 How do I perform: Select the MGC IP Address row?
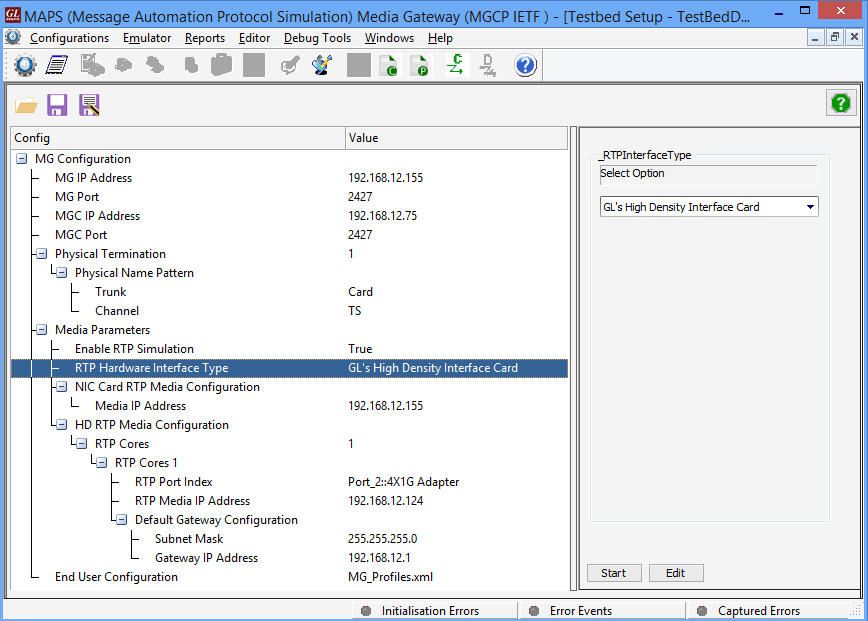pyautogui.click(x=290, y=216)
